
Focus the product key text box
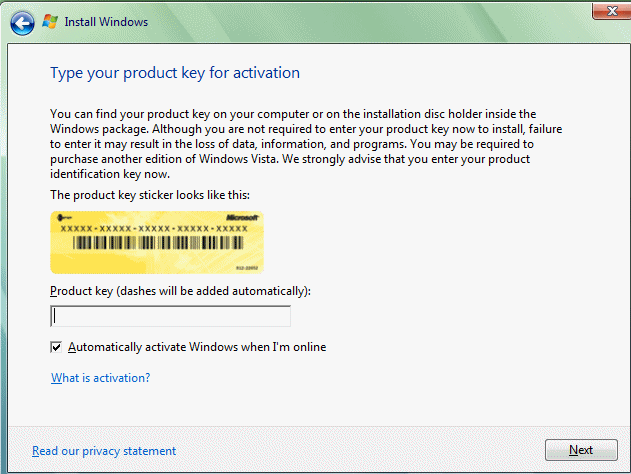170,316
